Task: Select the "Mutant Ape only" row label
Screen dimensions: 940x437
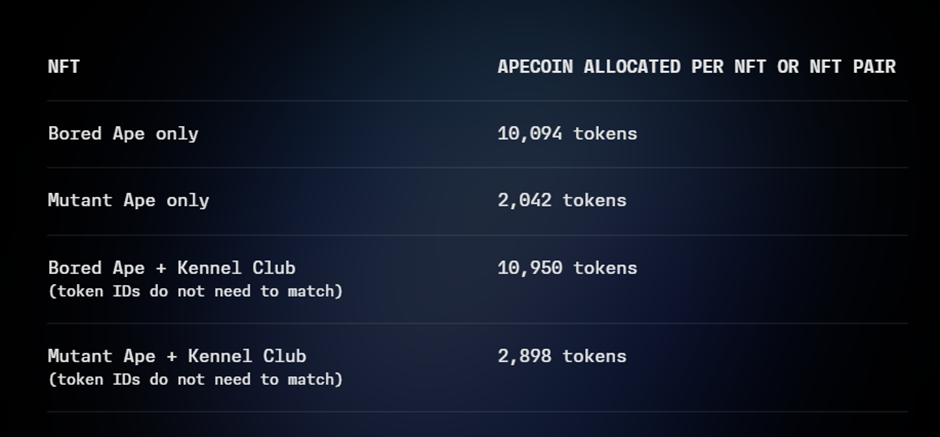Action: pyautogui.click(x=128, y=200)
